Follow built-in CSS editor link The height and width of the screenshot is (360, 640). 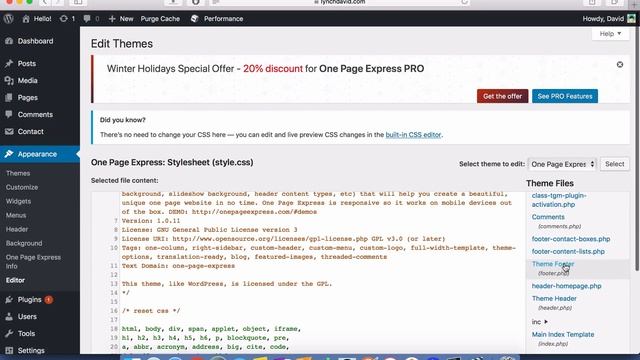pyautogui.click(x=413, y=135)
